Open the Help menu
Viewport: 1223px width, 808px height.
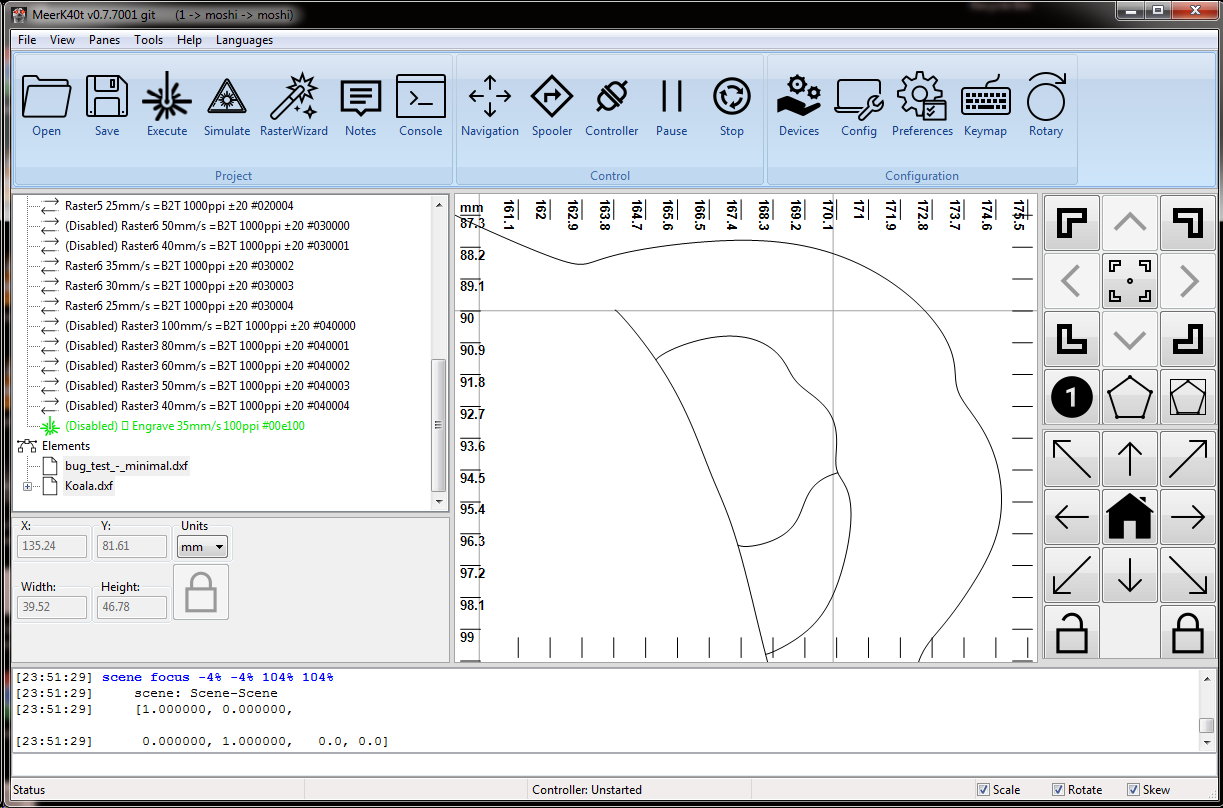point(189,40)
